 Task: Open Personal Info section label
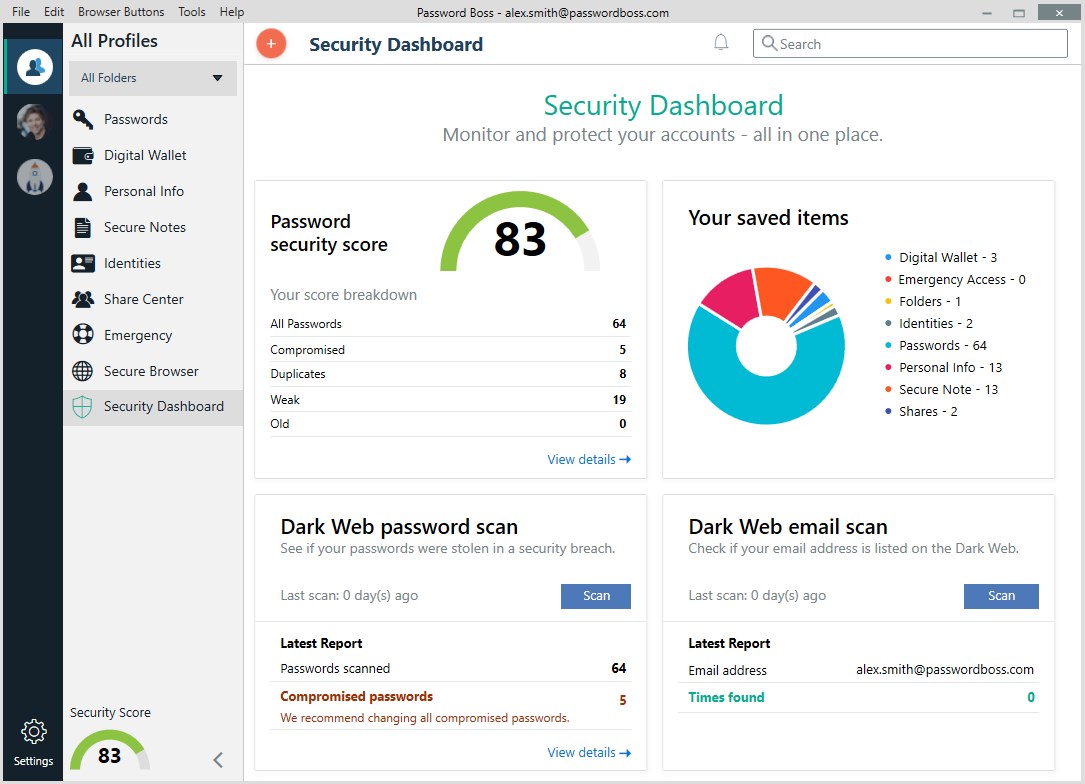click(144, 191)
